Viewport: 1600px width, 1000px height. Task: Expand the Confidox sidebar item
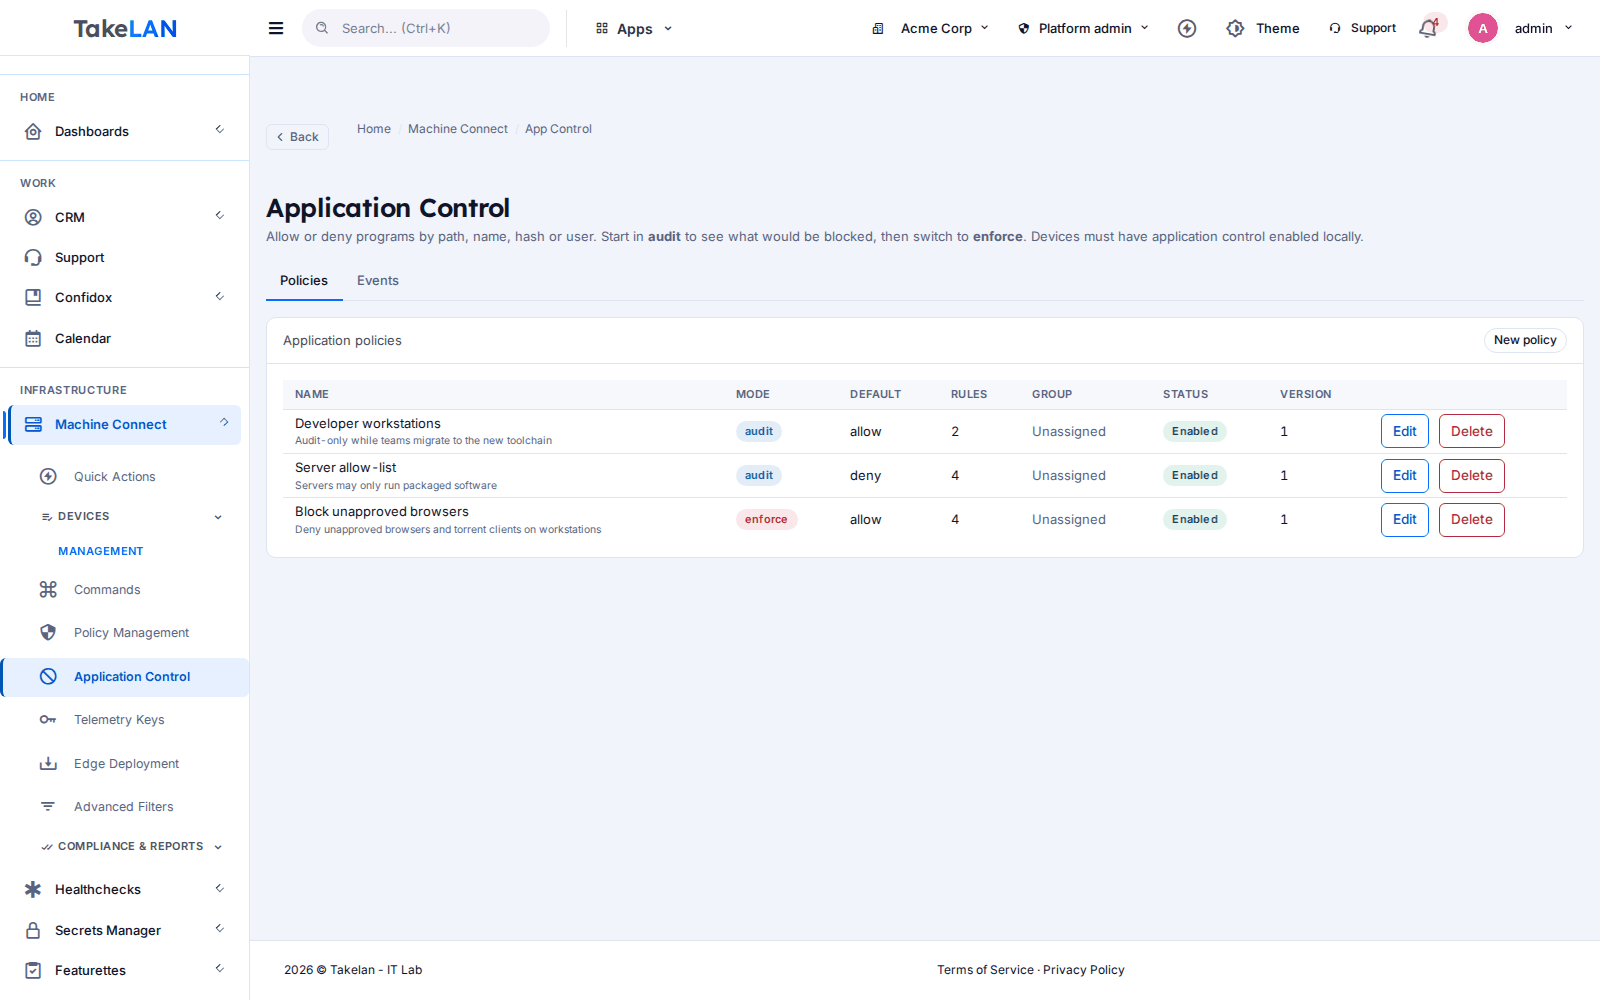tap(124, 297)
